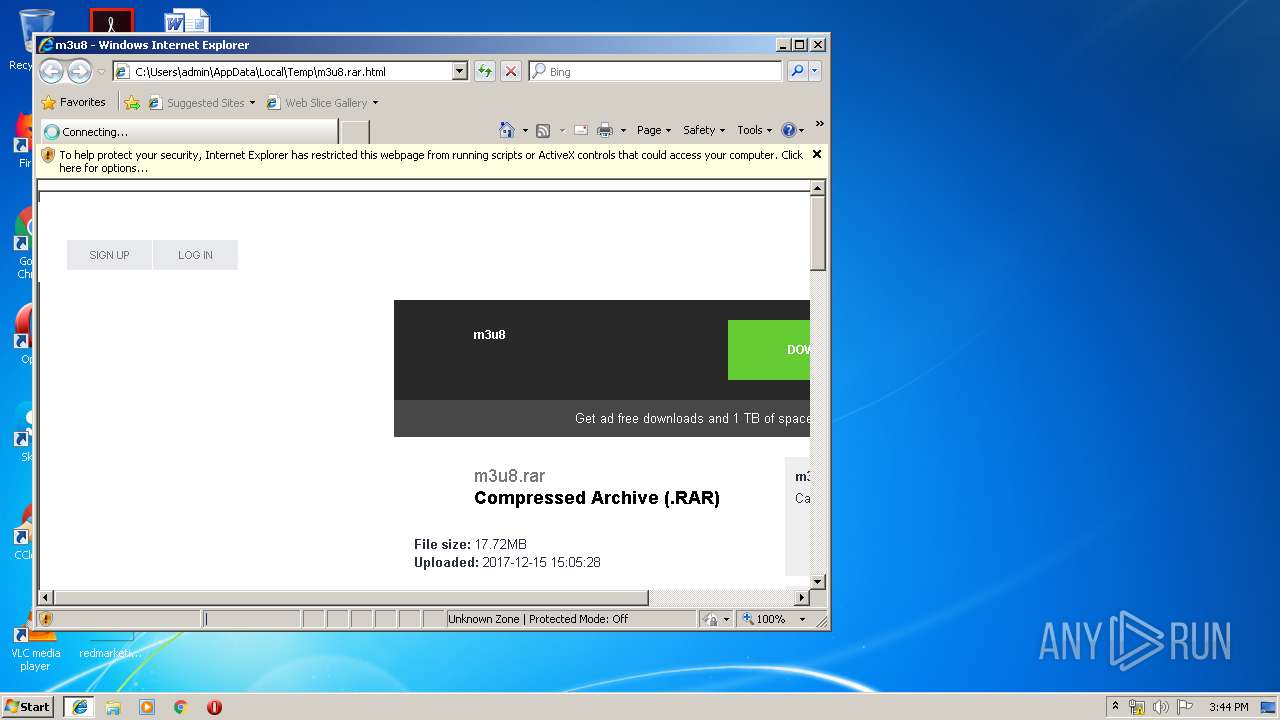
Task: Expand the zoom level dropdown arrow
Action: 802,619
